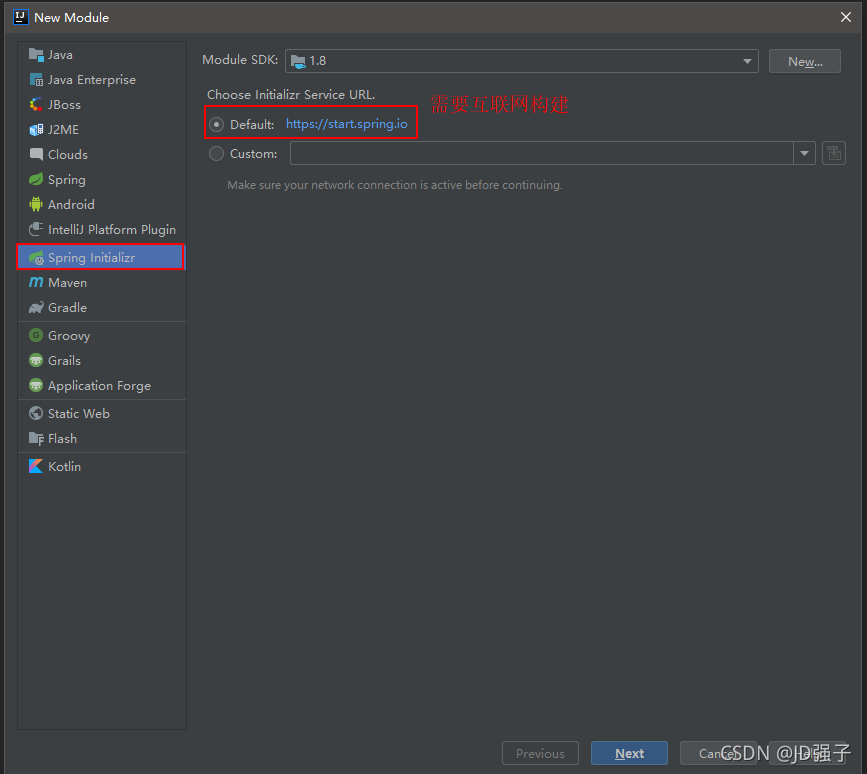The height and width of the screenshot is (774, 867).
Task: Choose Gradle module type
Action: (102, 307)
